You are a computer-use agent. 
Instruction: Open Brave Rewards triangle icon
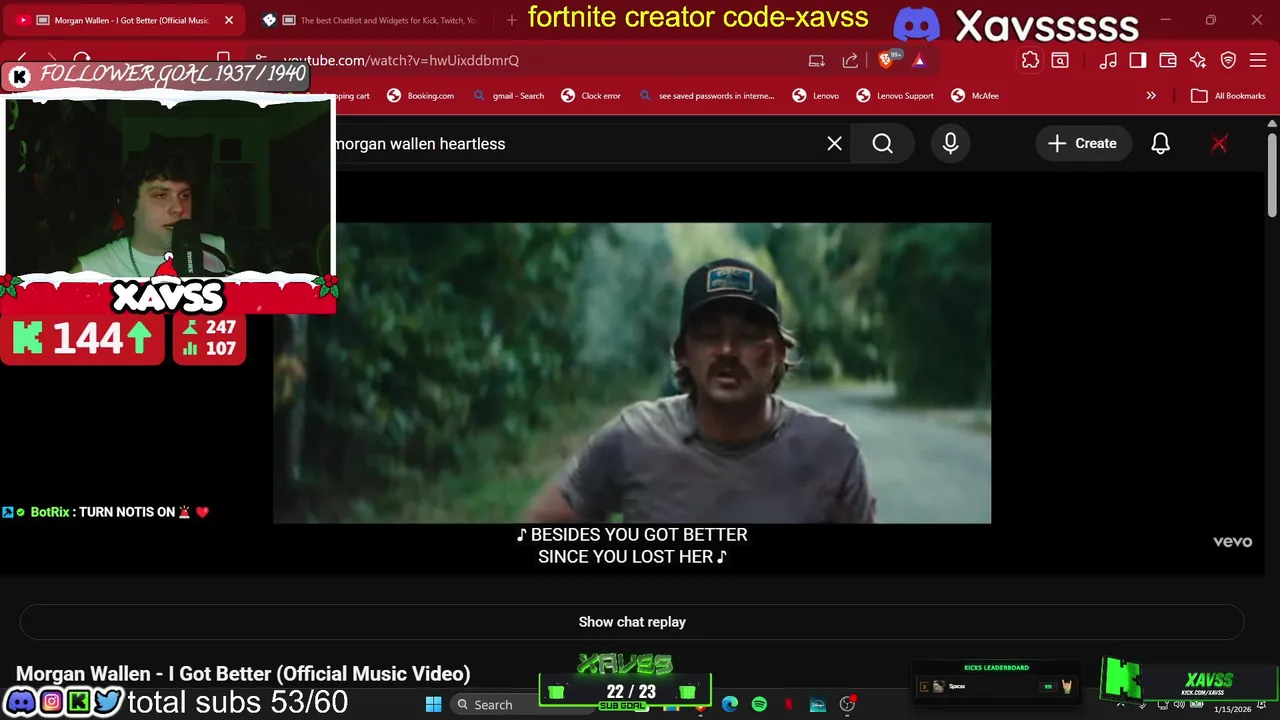click(919, 60)
